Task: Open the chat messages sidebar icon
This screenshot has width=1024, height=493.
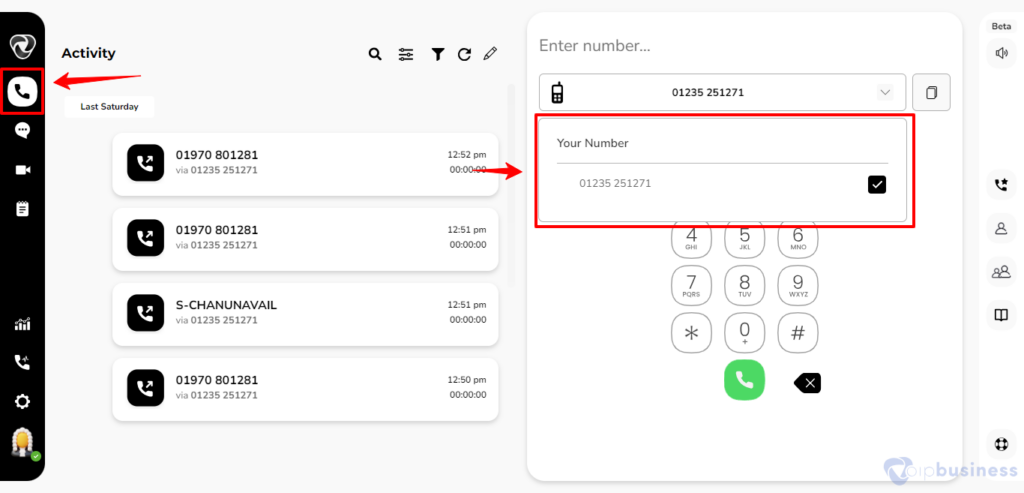Action: coord(22,131)
